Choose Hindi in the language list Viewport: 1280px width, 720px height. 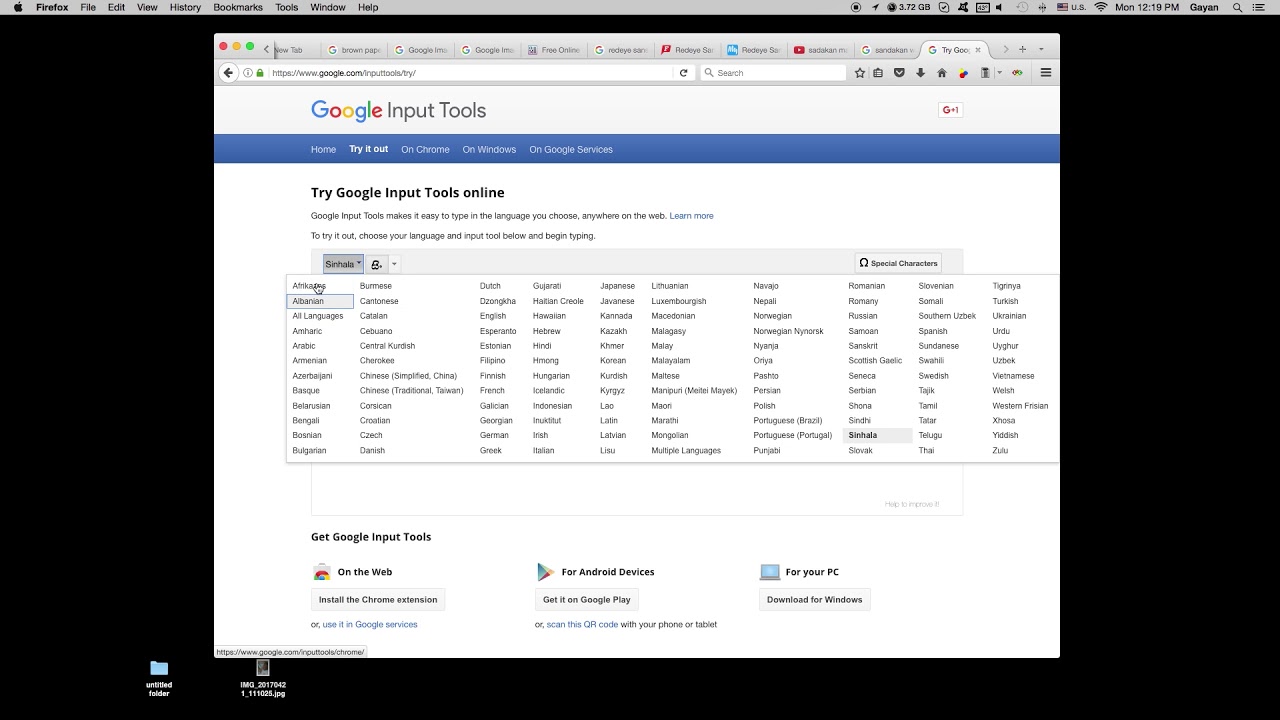(542, 346)
